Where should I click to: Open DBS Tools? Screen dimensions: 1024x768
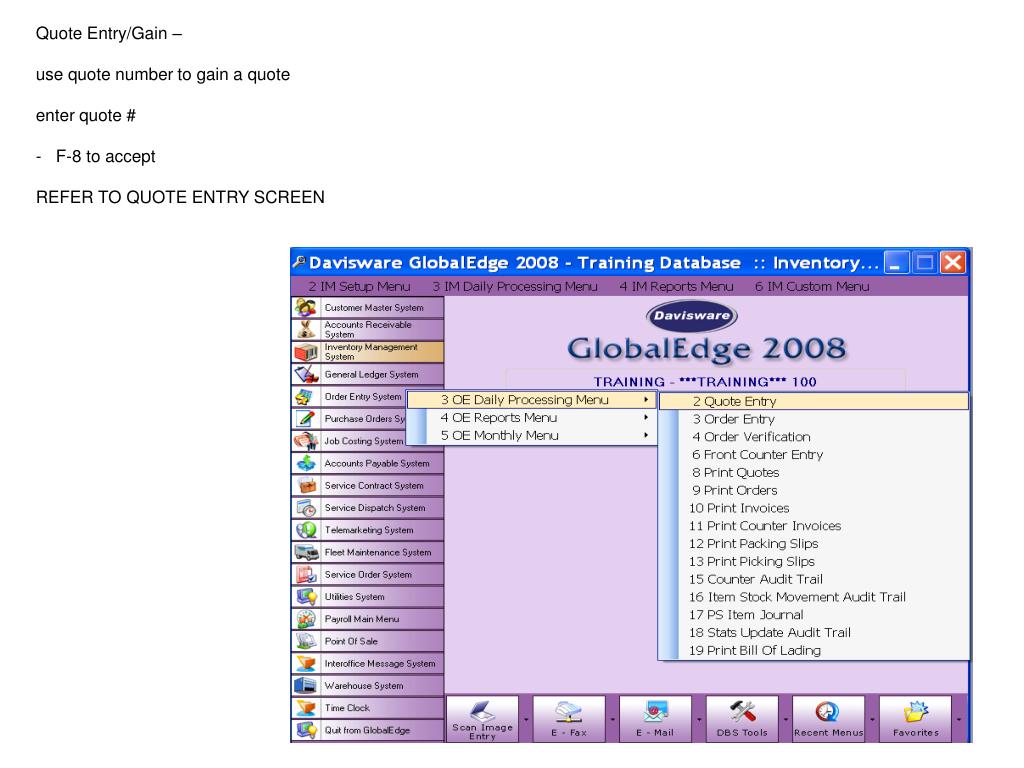[742, 719]
